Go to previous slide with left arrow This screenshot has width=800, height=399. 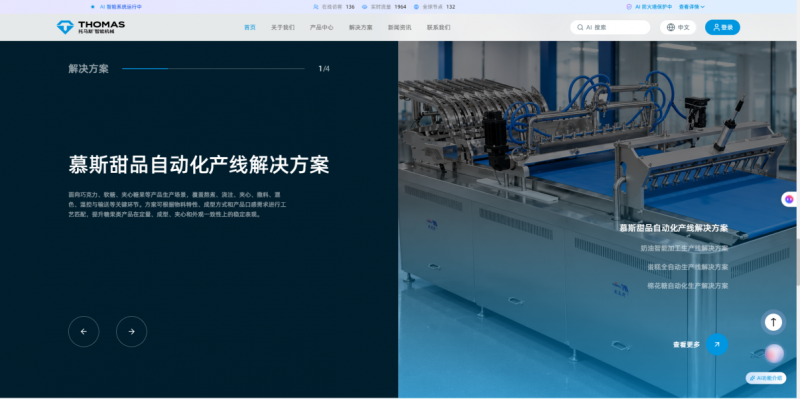pyautogui.click(x=84, y=332)
